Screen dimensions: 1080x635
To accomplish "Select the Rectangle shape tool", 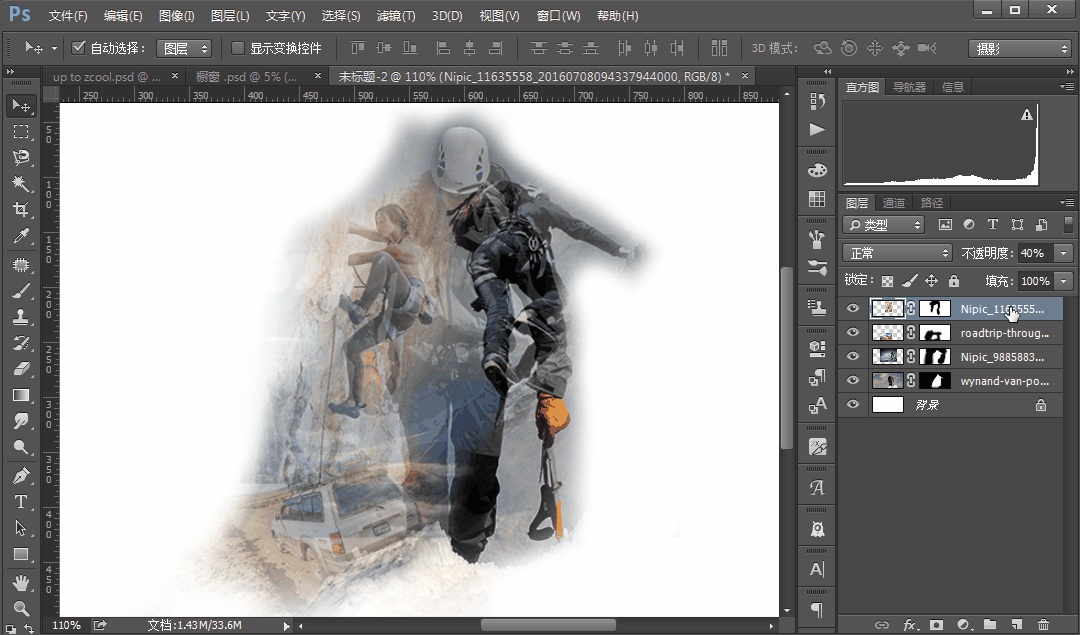I will point(21,554).
